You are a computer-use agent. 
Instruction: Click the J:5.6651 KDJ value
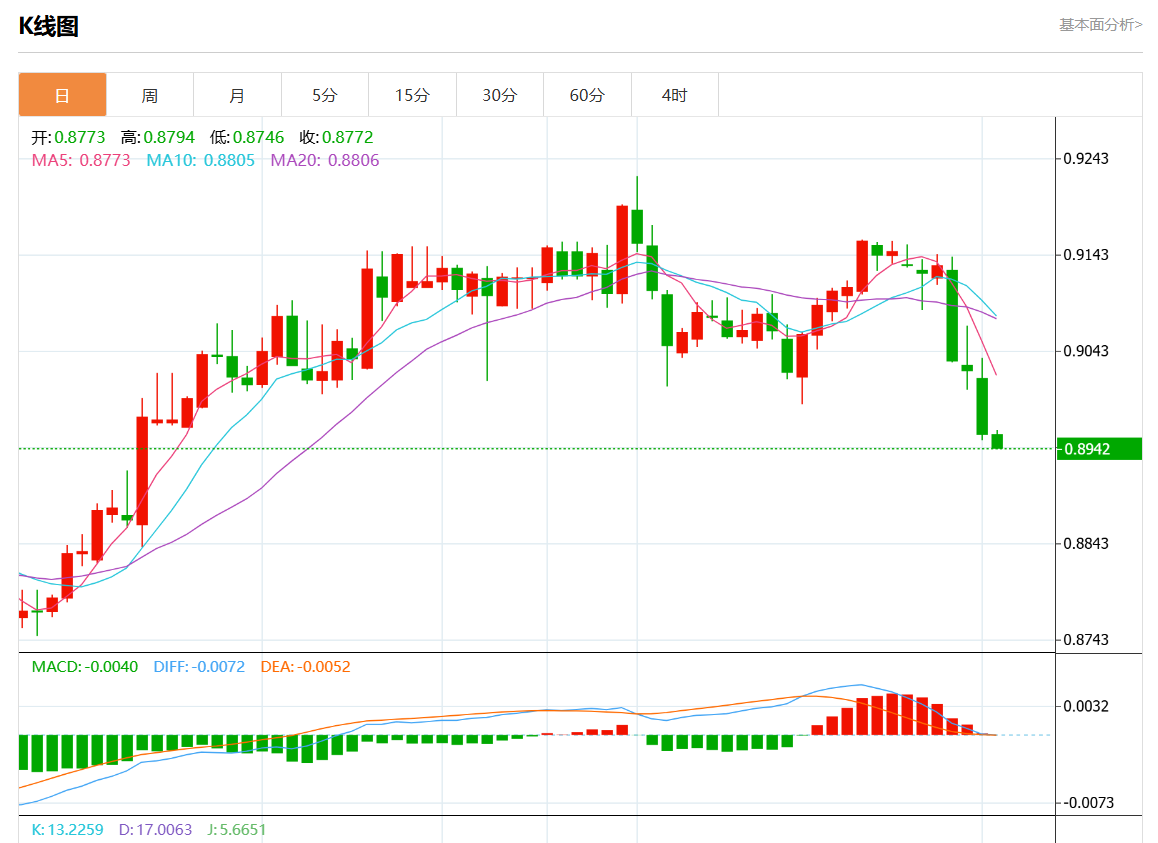[x=236, y=830]
